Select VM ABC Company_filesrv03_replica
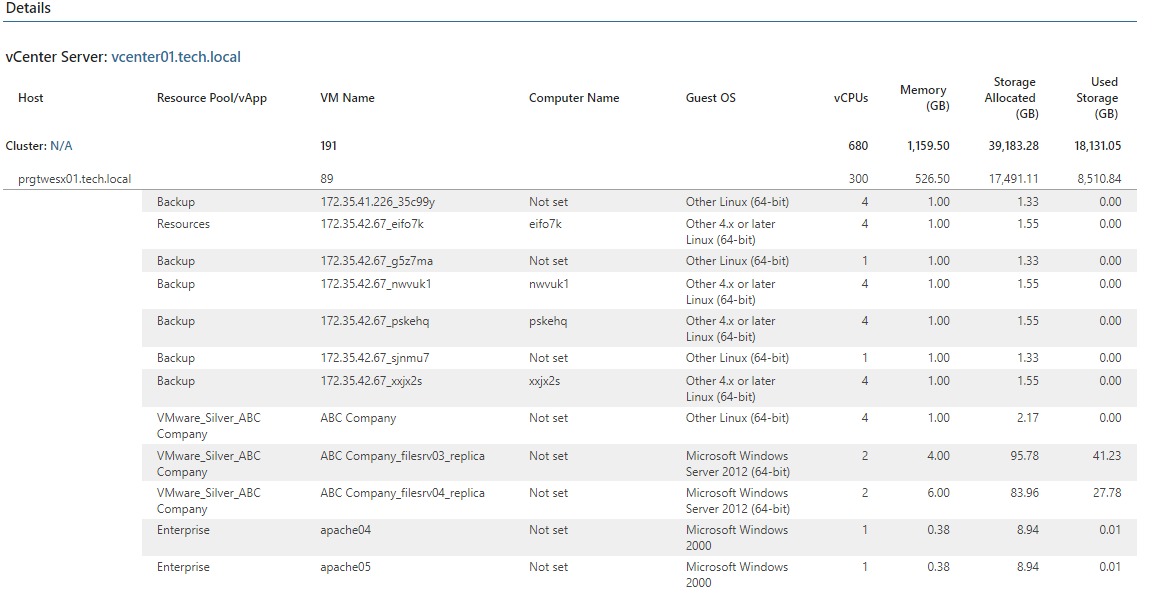The image size is (1151, 593). point(402,456)
